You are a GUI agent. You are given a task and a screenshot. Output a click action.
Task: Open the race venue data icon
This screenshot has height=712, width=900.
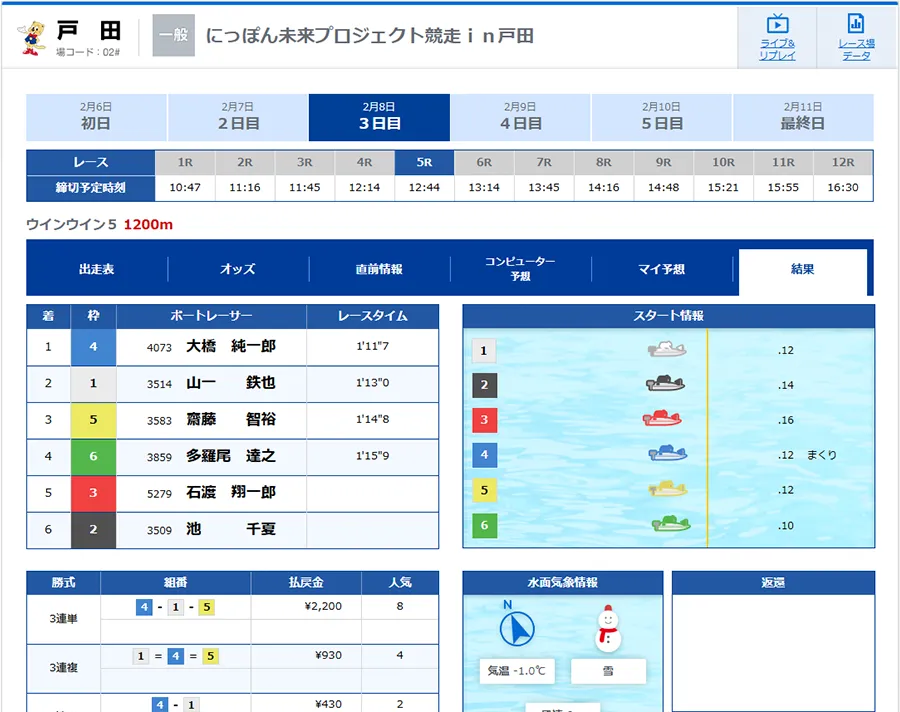[x=856, y=25]
